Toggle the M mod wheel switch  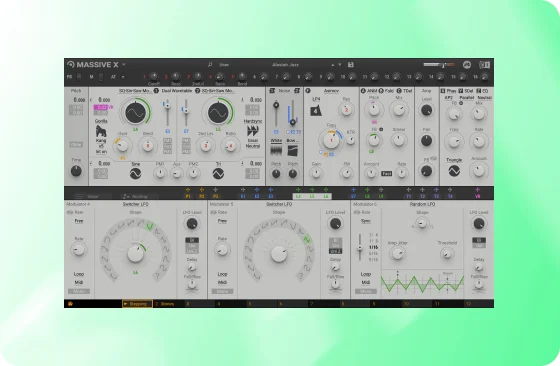101,77
